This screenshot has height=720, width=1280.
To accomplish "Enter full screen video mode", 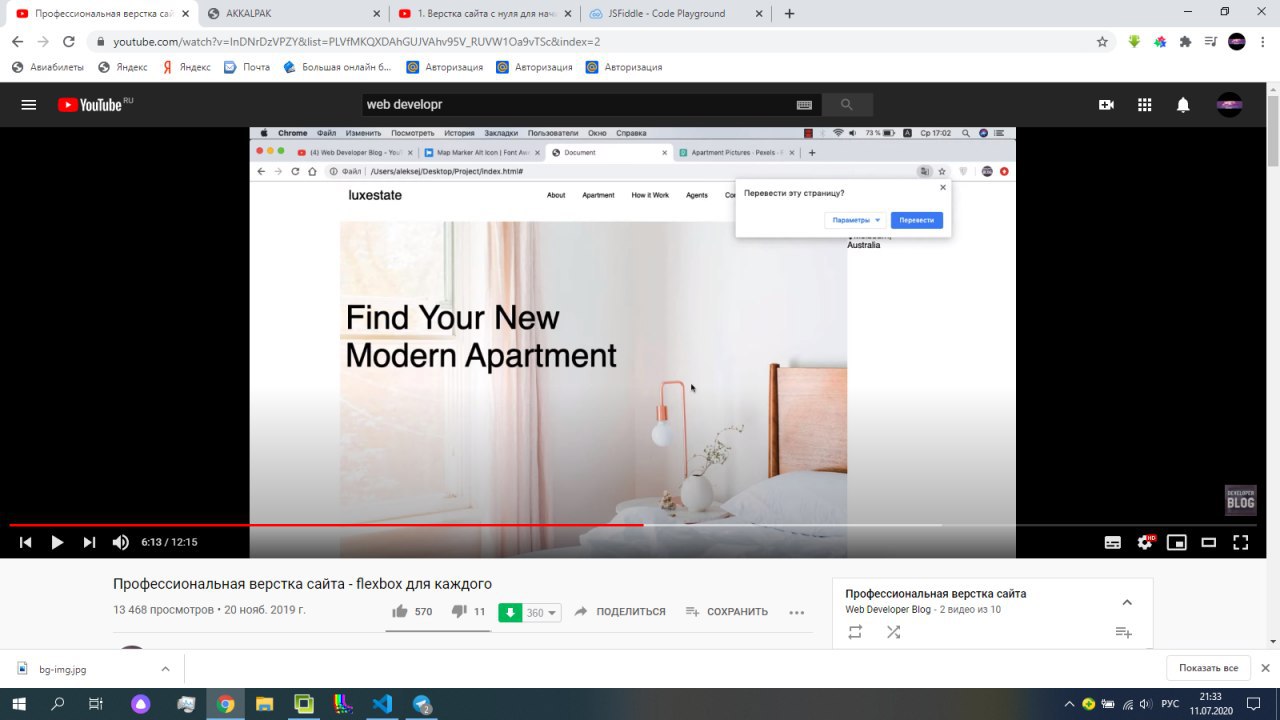I will pos(1241,542).
